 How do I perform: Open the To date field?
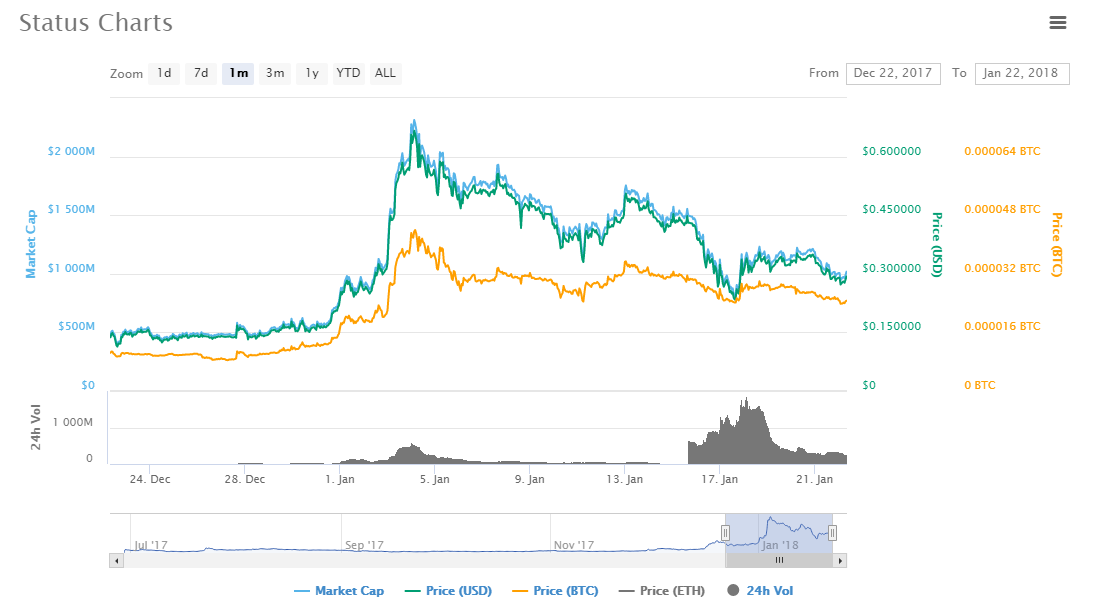click(1022, 73)
